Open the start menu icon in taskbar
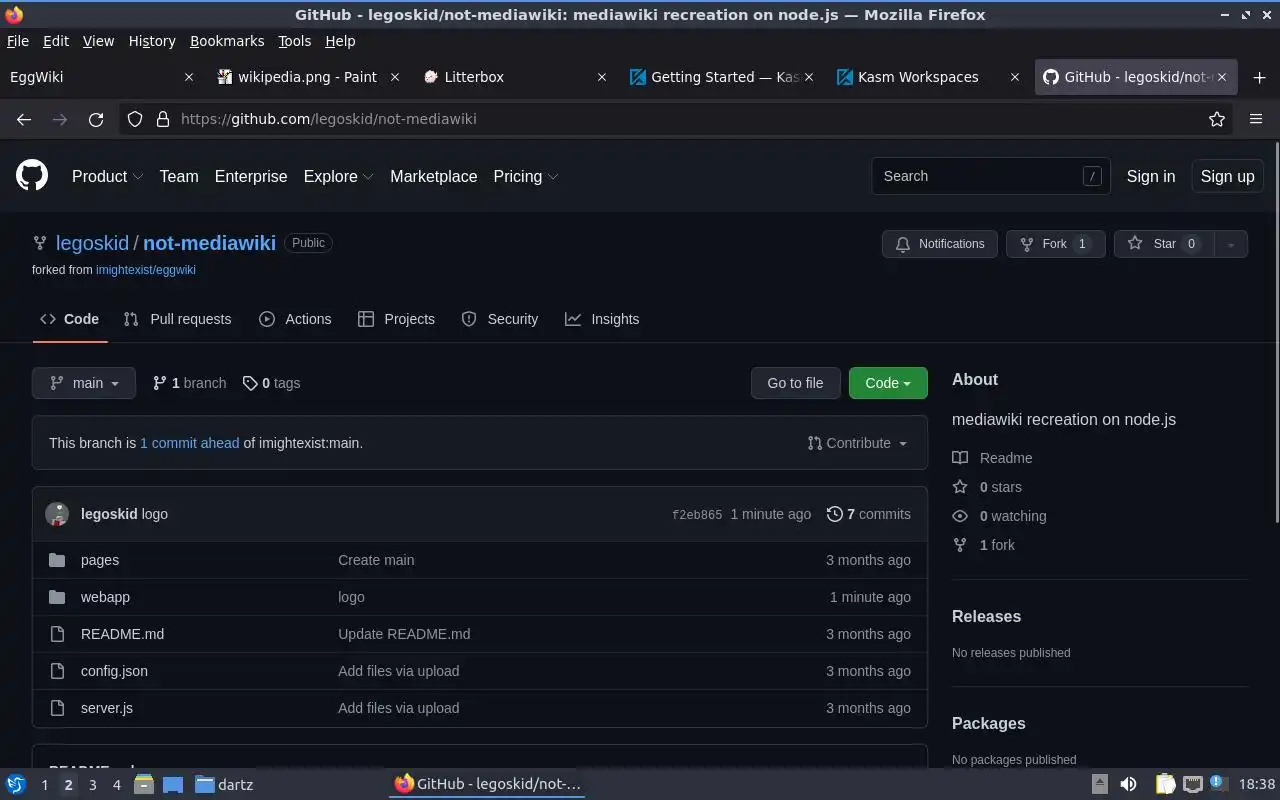Screen dimensions: 1280x800 tap(16, 784)
